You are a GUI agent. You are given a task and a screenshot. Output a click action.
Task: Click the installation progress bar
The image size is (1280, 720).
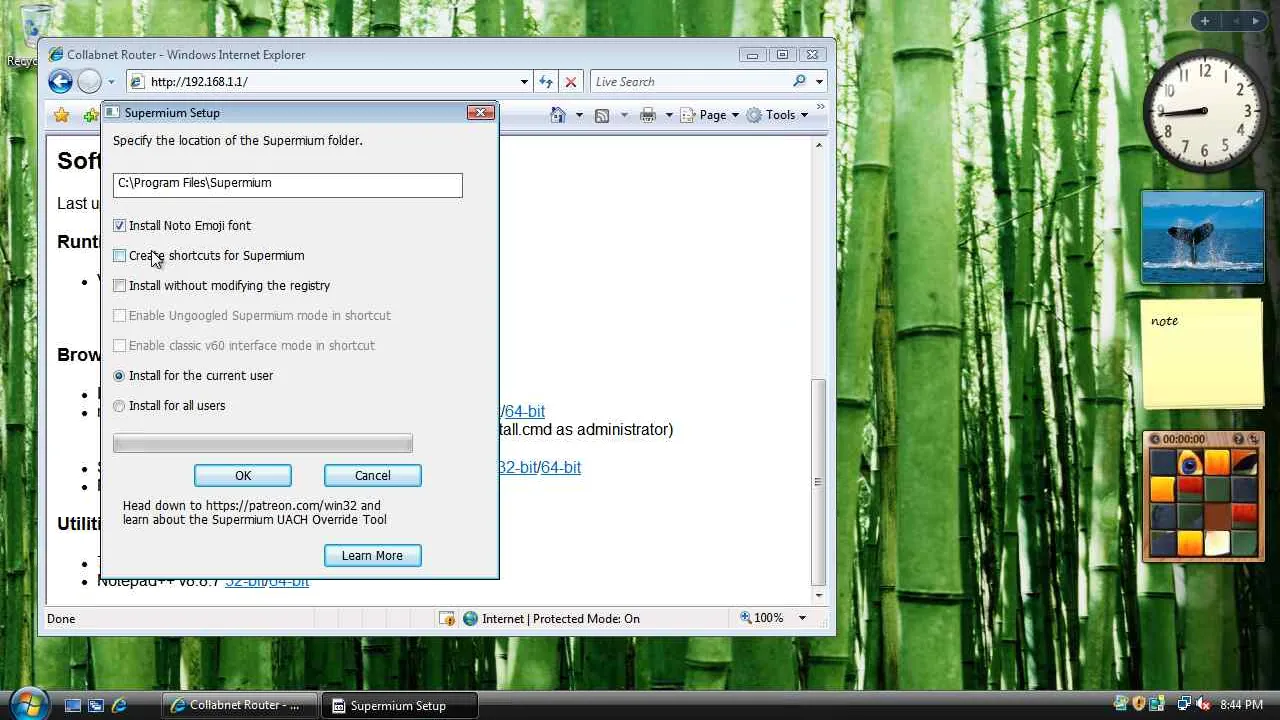263,443
